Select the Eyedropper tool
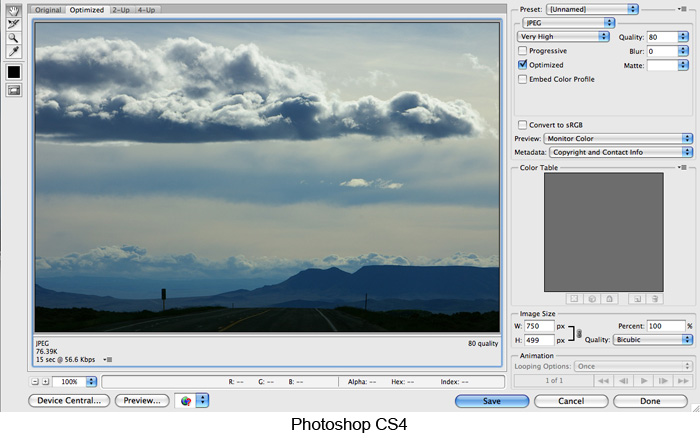700x440 pixels. [x=14, y=51]
